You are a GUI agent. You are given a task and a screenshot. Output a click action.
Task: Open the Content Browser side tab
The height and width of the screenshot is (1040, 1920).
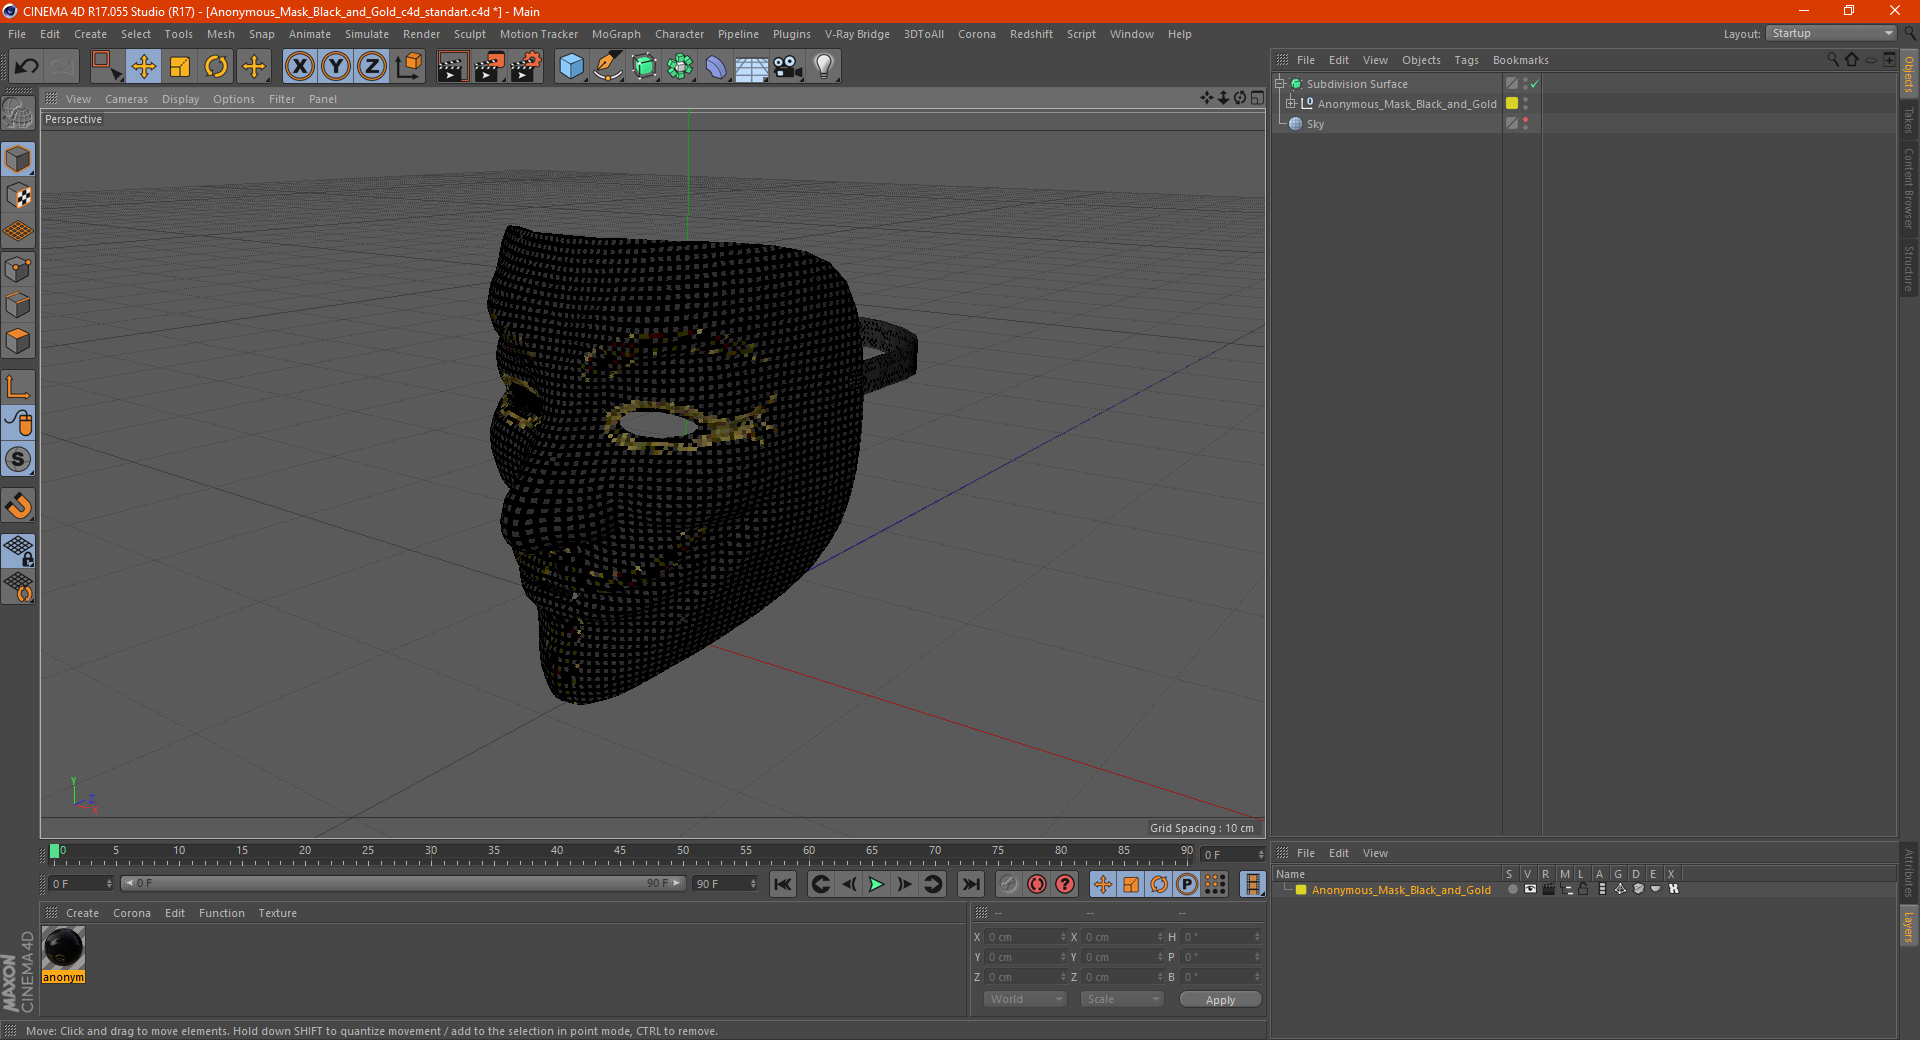1909,188
